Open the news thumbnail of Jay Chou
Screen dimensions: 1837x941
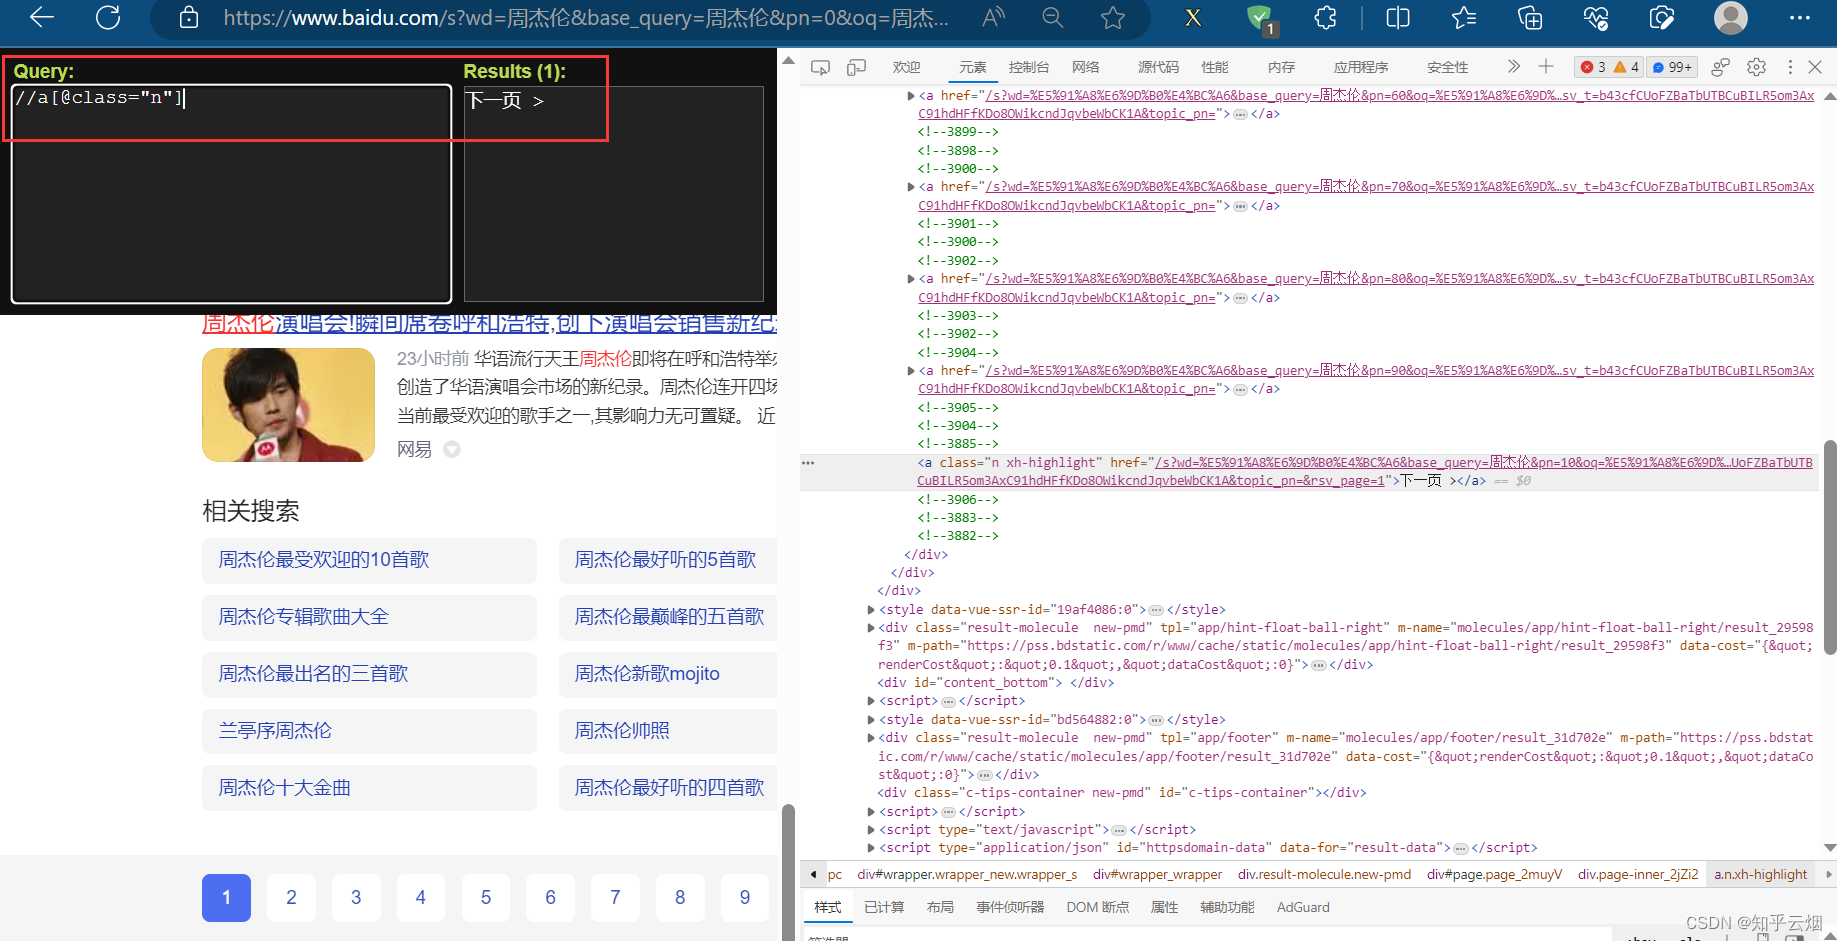click(288, 405)
